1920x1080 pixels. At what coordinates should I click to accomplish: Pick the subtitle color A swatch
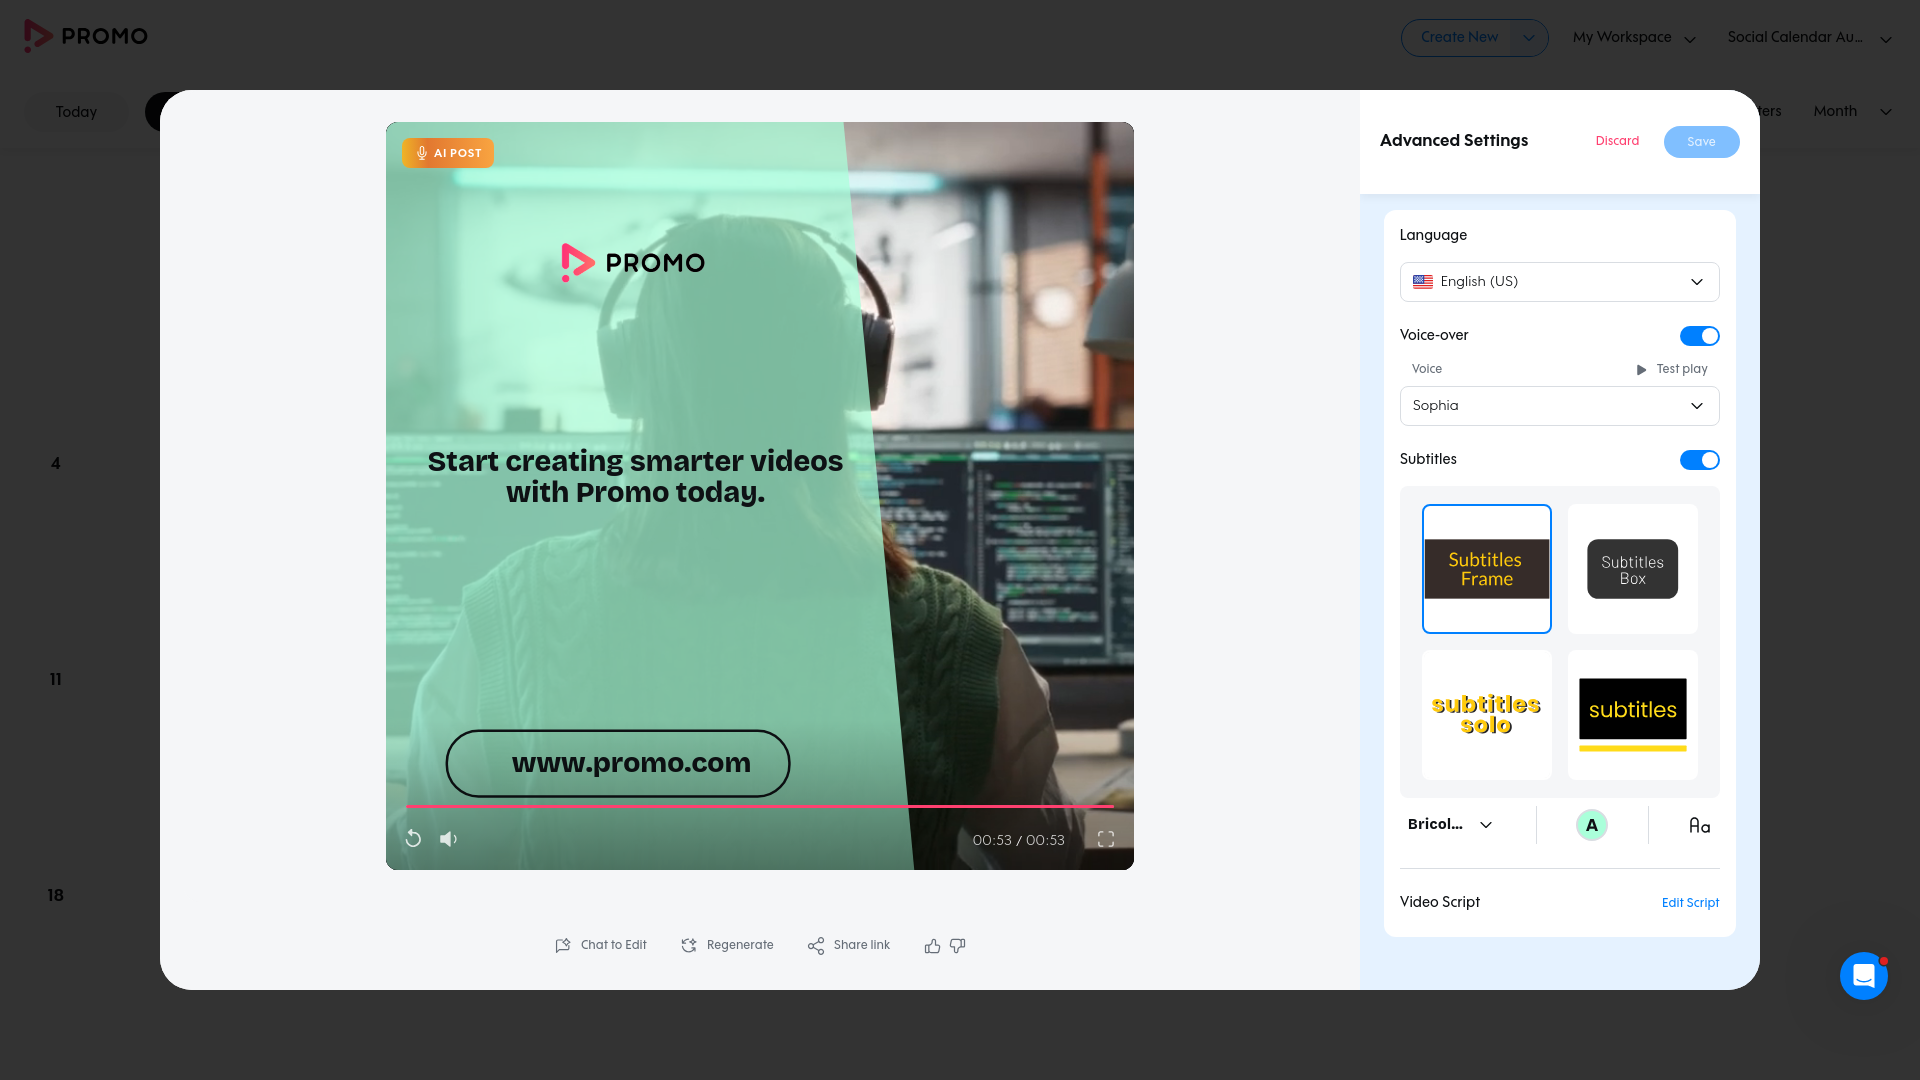click(x=1591, y=825)
